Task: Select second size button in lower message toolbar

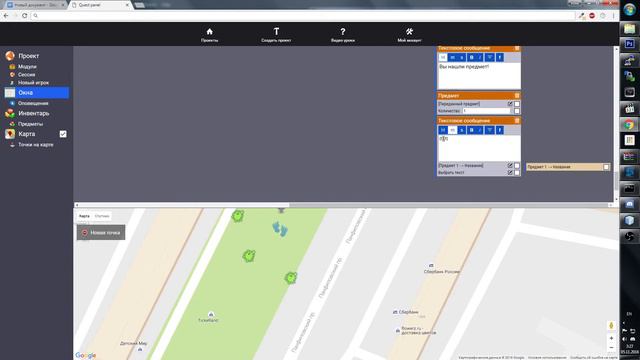Action: point(452,130)
